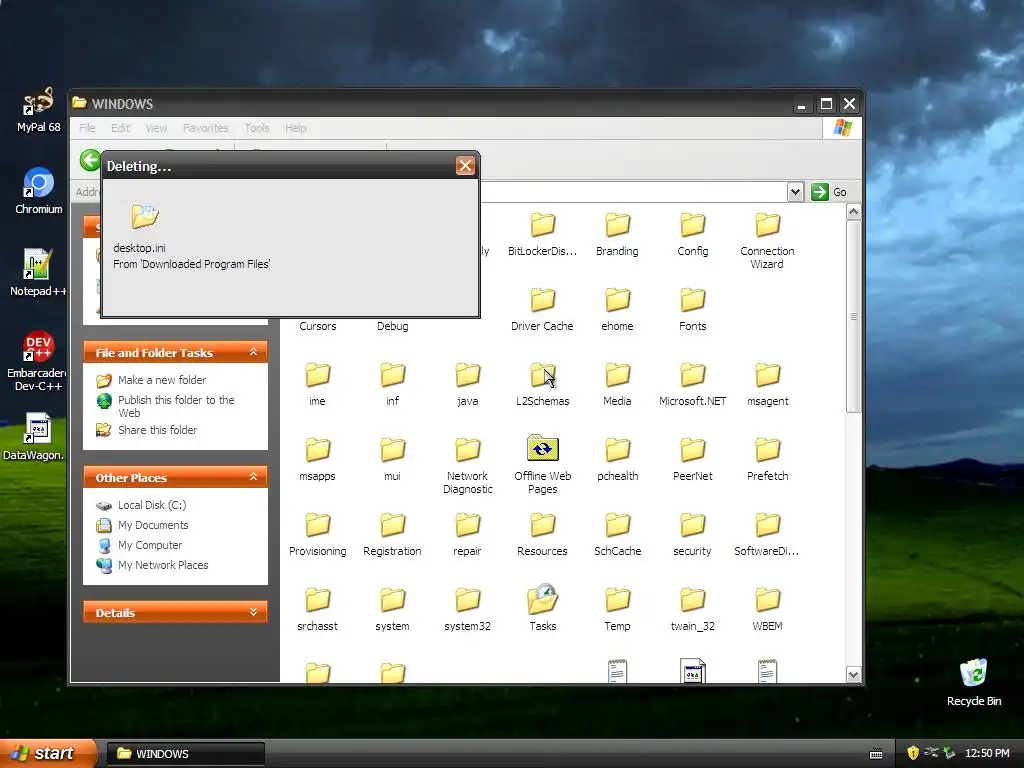Open the Edit menu
This screenshot has height=768, width=1024.
coord(120,128)
